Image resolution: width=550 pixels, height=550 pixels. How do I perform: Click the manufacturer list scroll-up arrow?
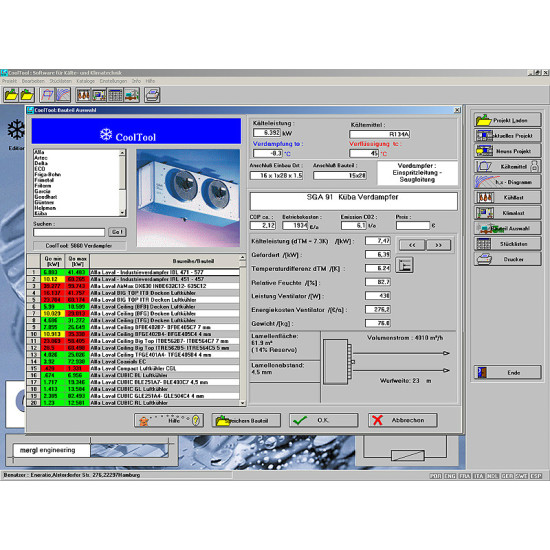pos(122,153)
